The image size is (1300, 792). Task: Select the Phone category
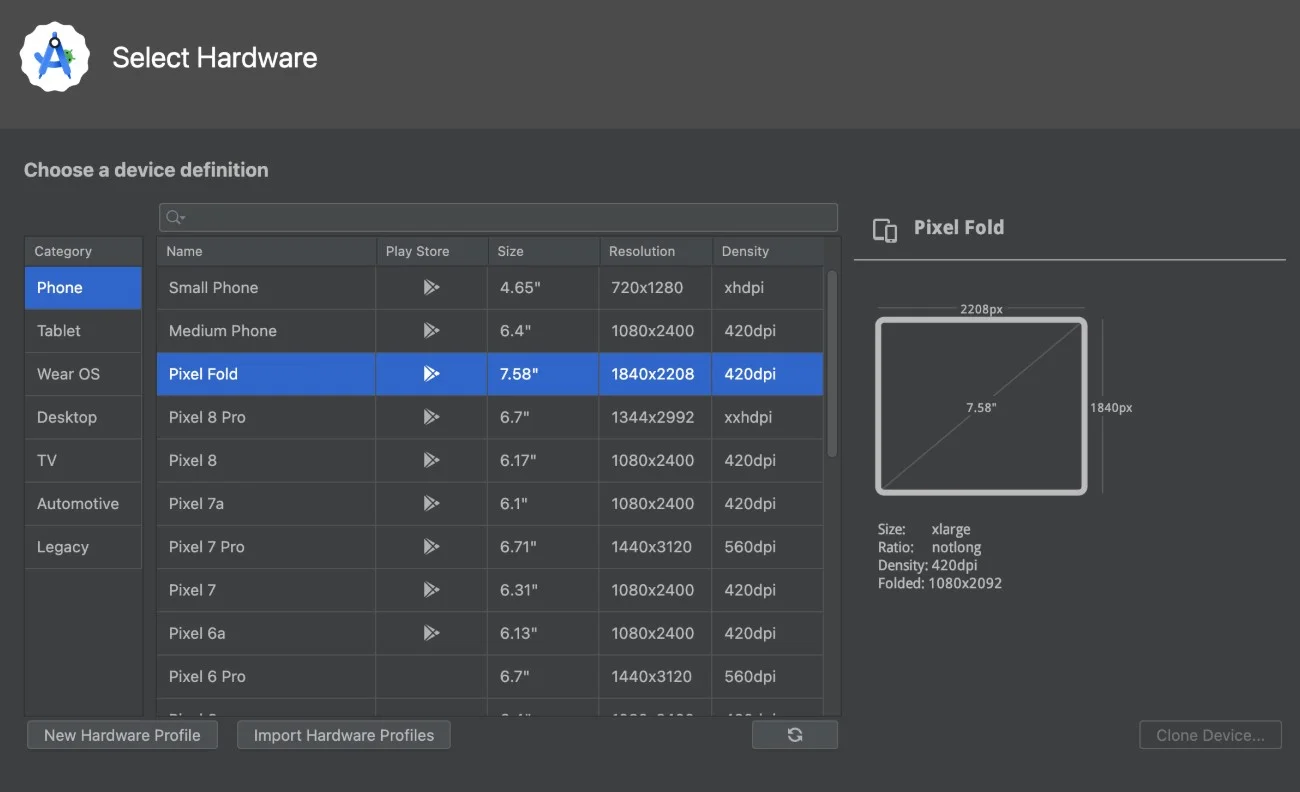pyautogui.click(x=83, y=288)
